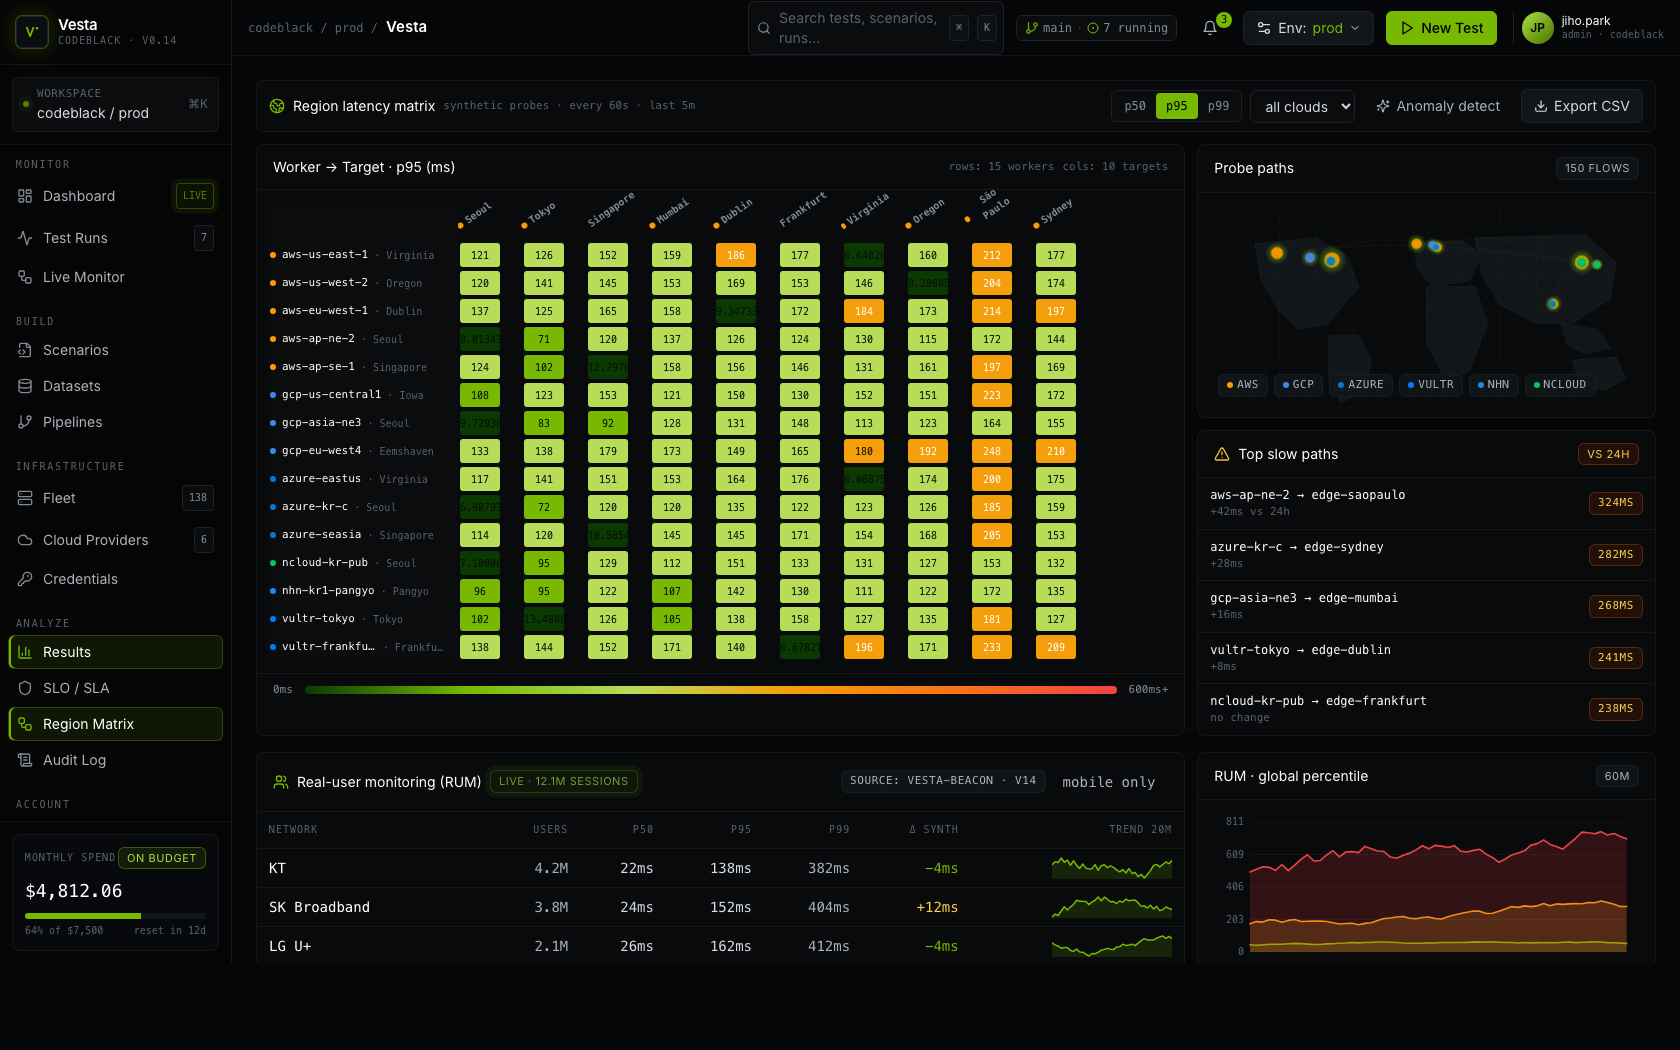Viewport: 1680px width, 1050px height.
Task: Go to Scenarios page
Action: pyautogui.click(x=75, y=350)
